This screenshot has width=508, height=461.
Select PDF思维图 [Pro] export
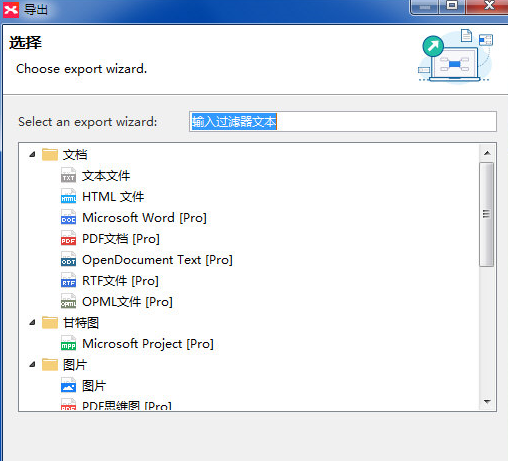point(127,406)
